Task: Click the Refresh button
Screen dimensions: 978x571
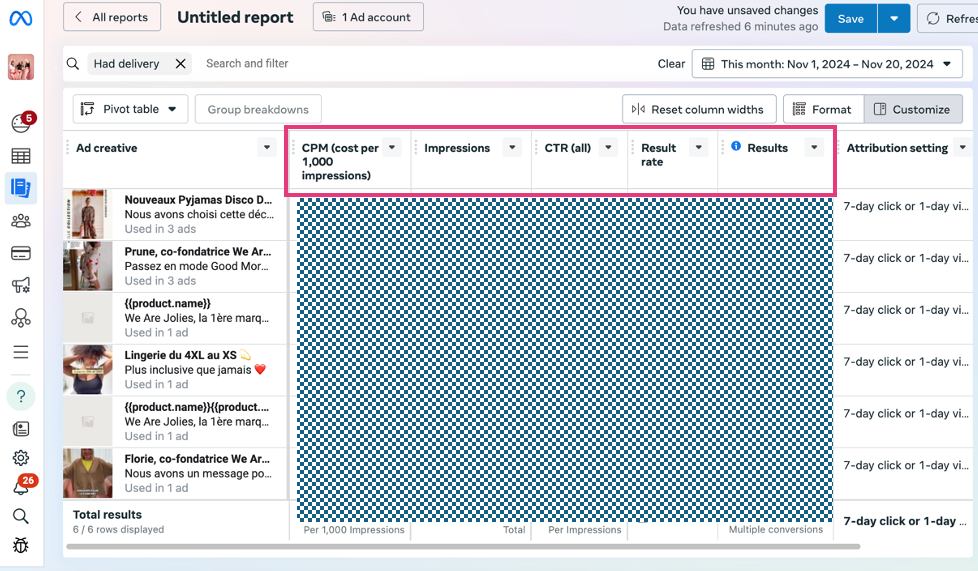Action: pos(948,19)
